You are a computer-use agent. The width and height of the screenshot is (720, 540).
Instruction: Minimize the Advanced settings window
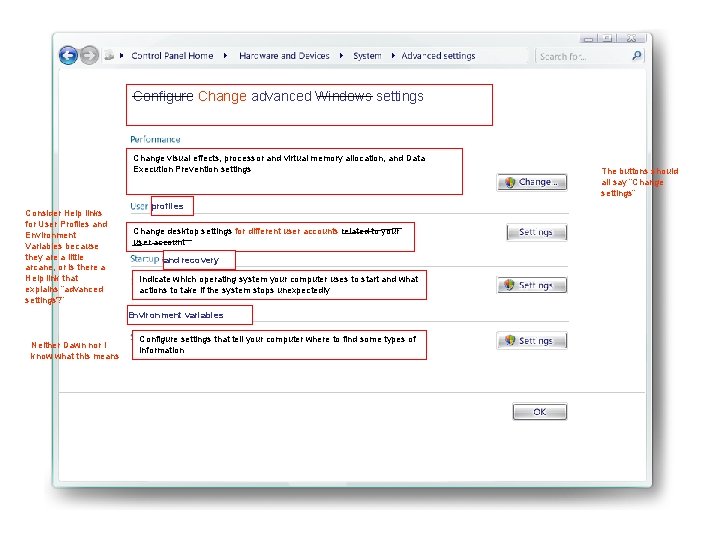pos(588,39)
